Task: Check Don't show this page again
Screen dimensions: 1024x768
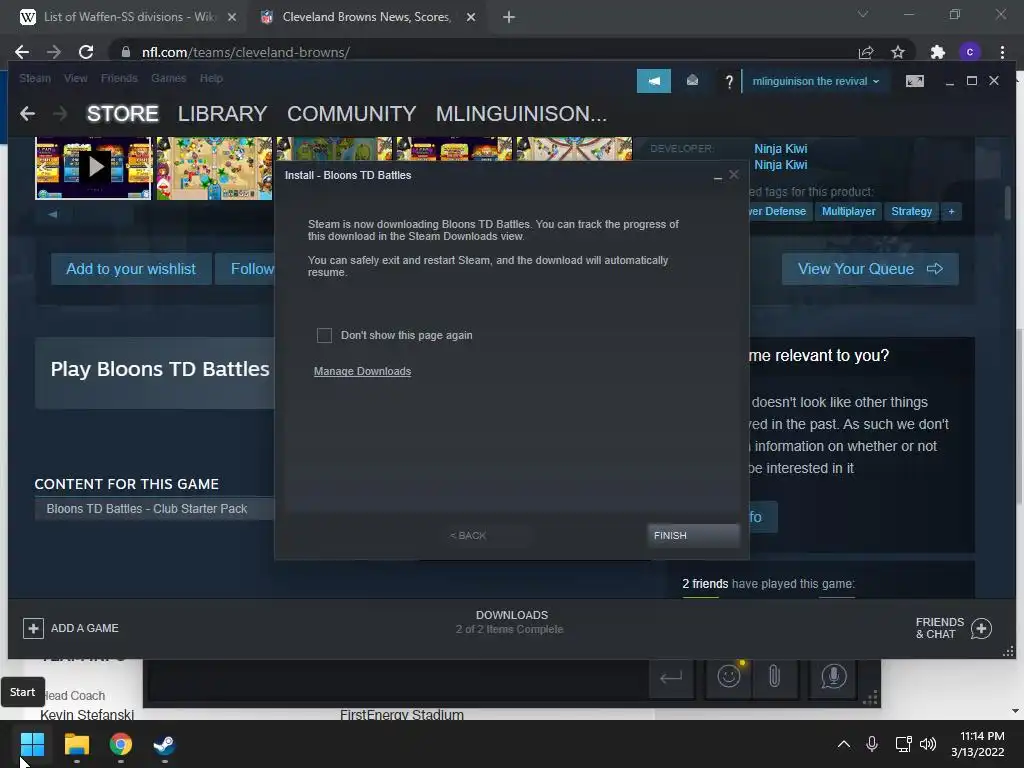Action: tap(324, 335)
